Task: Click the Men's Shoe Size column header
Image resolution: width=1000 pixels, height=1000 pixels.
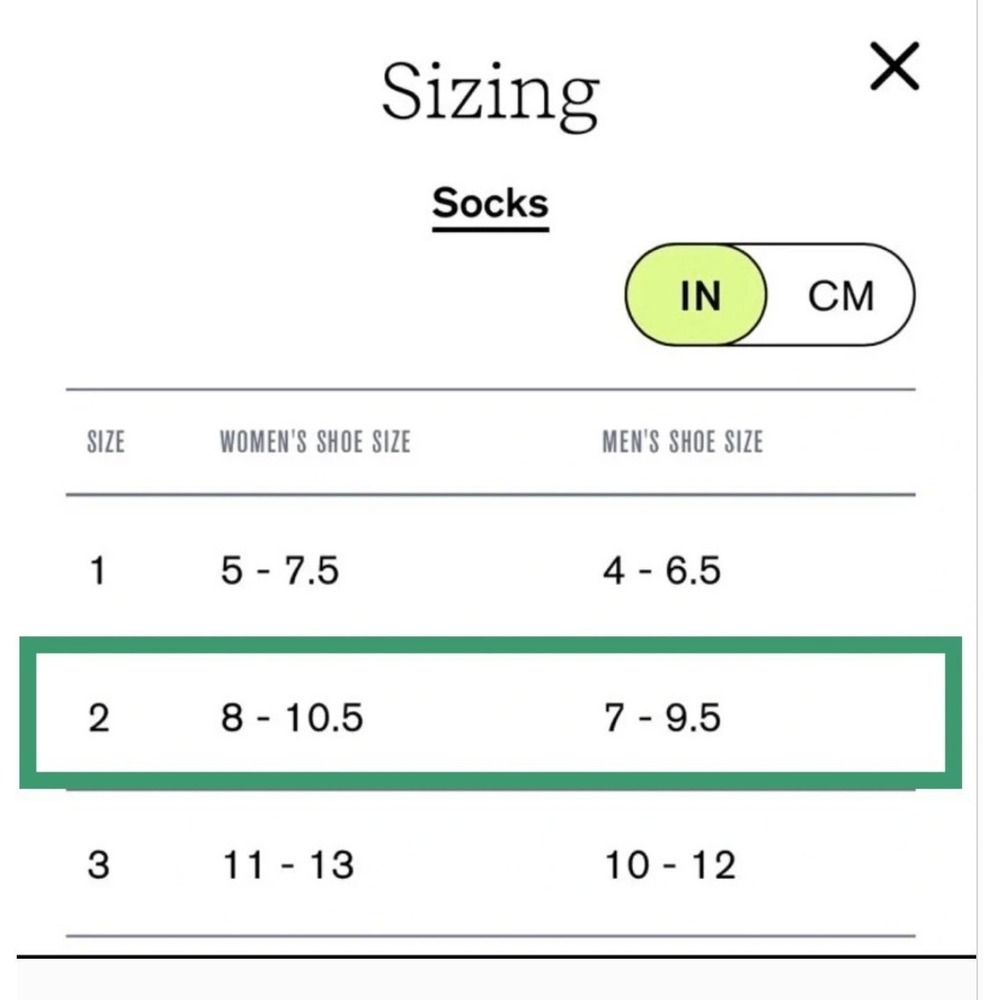Action: tap(682, 442)
